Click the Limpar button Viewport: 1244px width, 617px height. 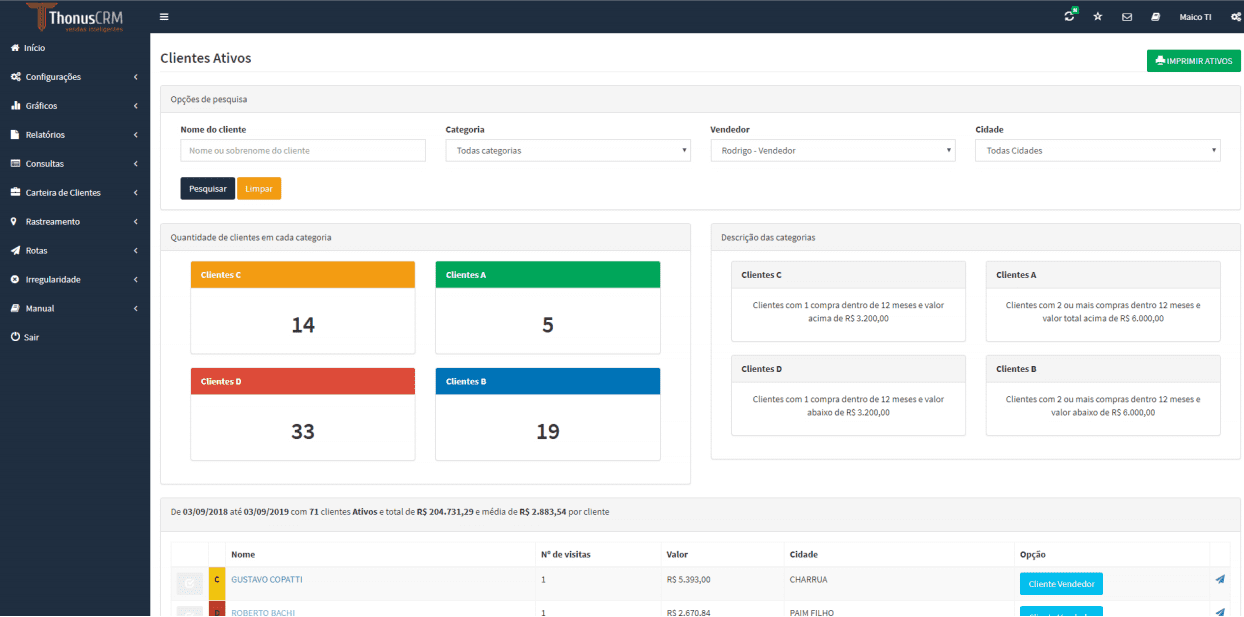click(259, 188)
